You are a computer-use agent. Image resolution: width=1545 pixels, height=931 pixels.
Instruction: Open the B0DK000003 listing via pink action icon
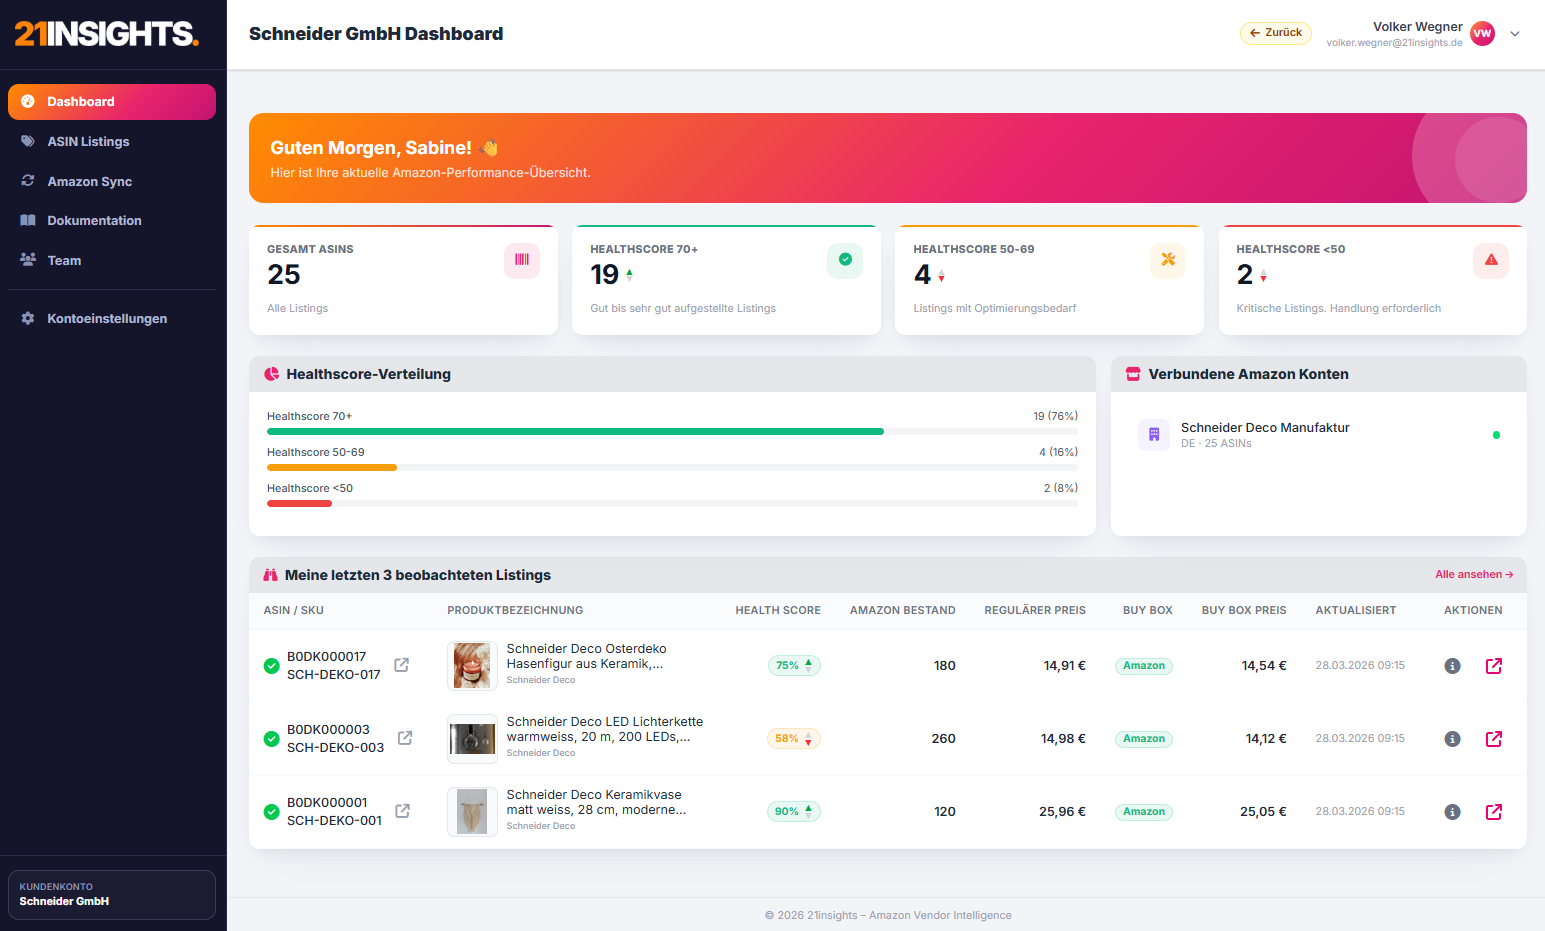click(1494, 739)
